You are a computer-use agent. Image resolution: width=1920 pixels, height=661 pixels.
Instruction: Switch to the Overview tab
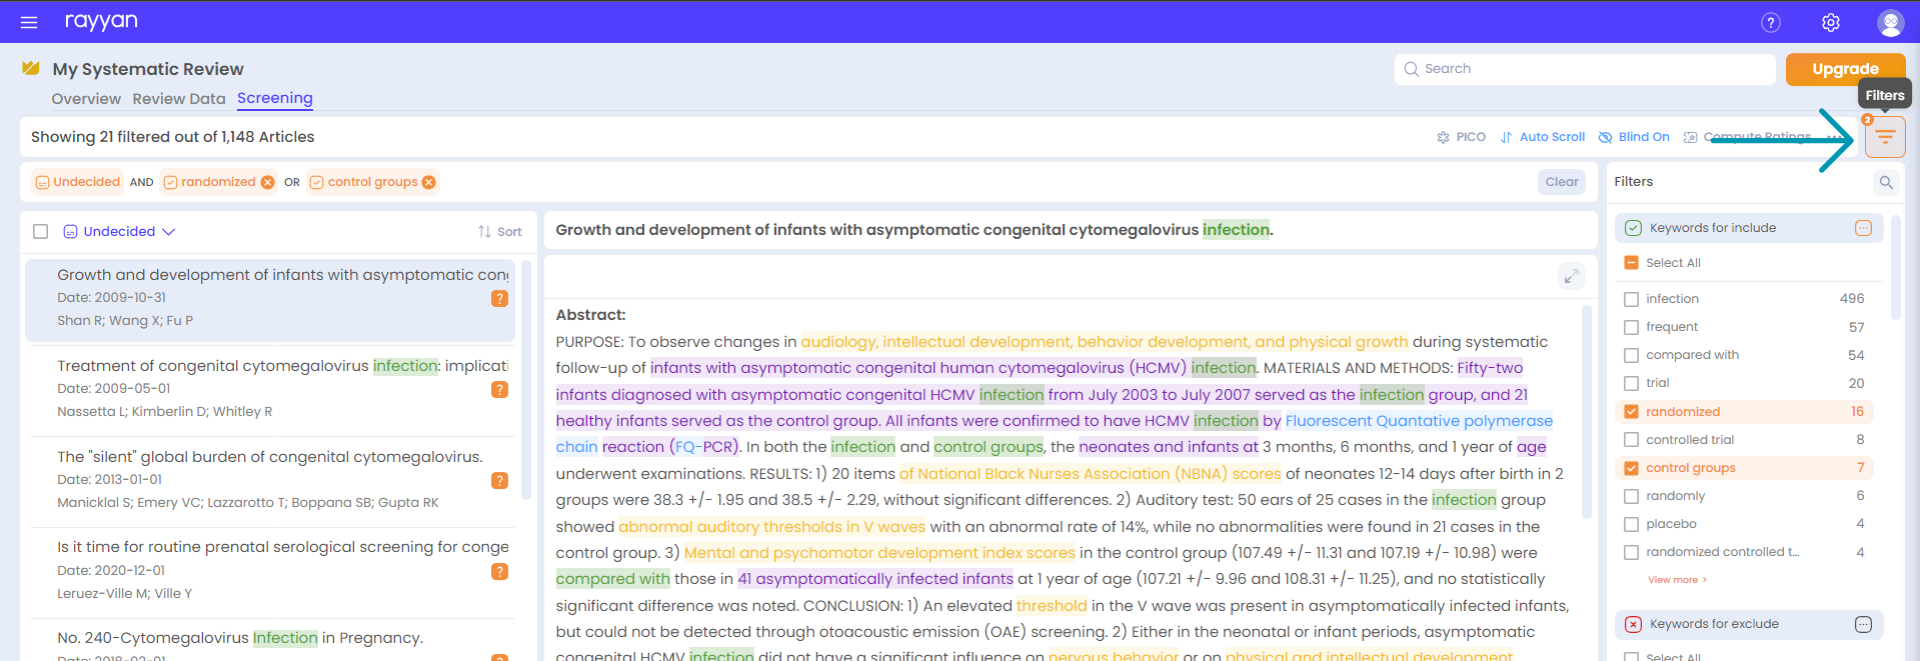pyautogui.click(x=86, y=99)
